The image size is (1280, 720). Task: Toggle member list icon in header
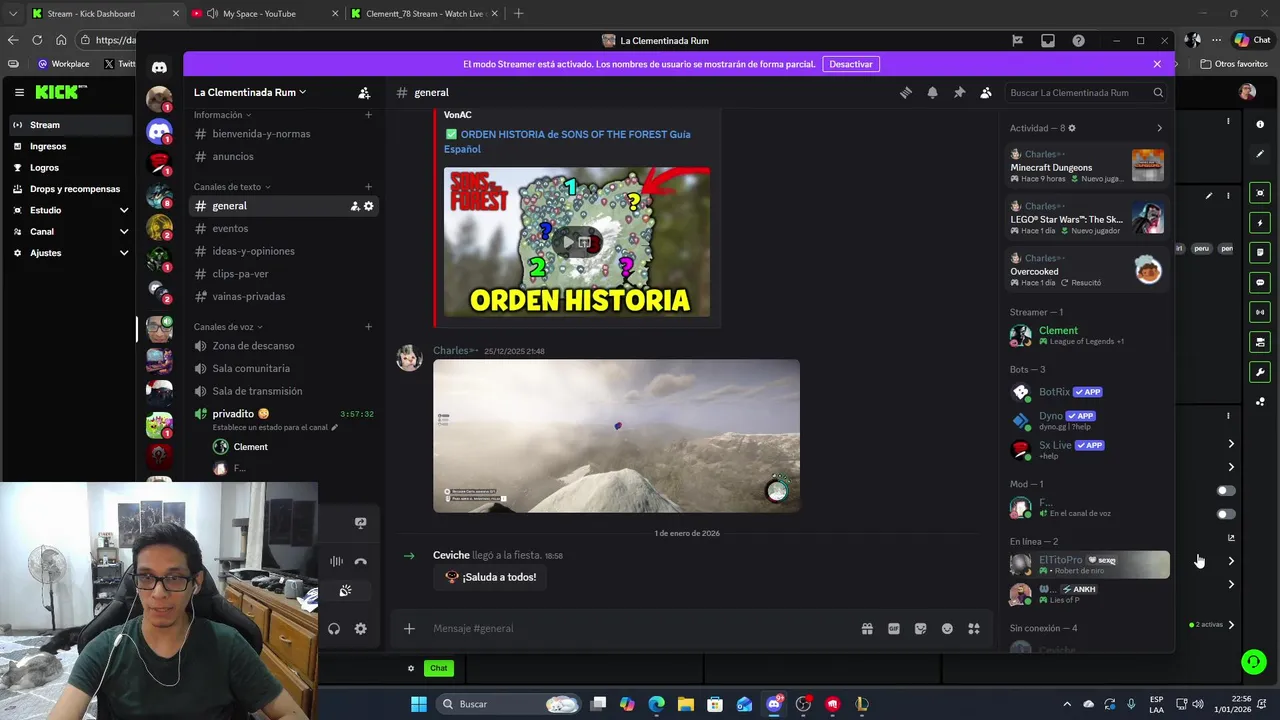[x=985, y=92]
